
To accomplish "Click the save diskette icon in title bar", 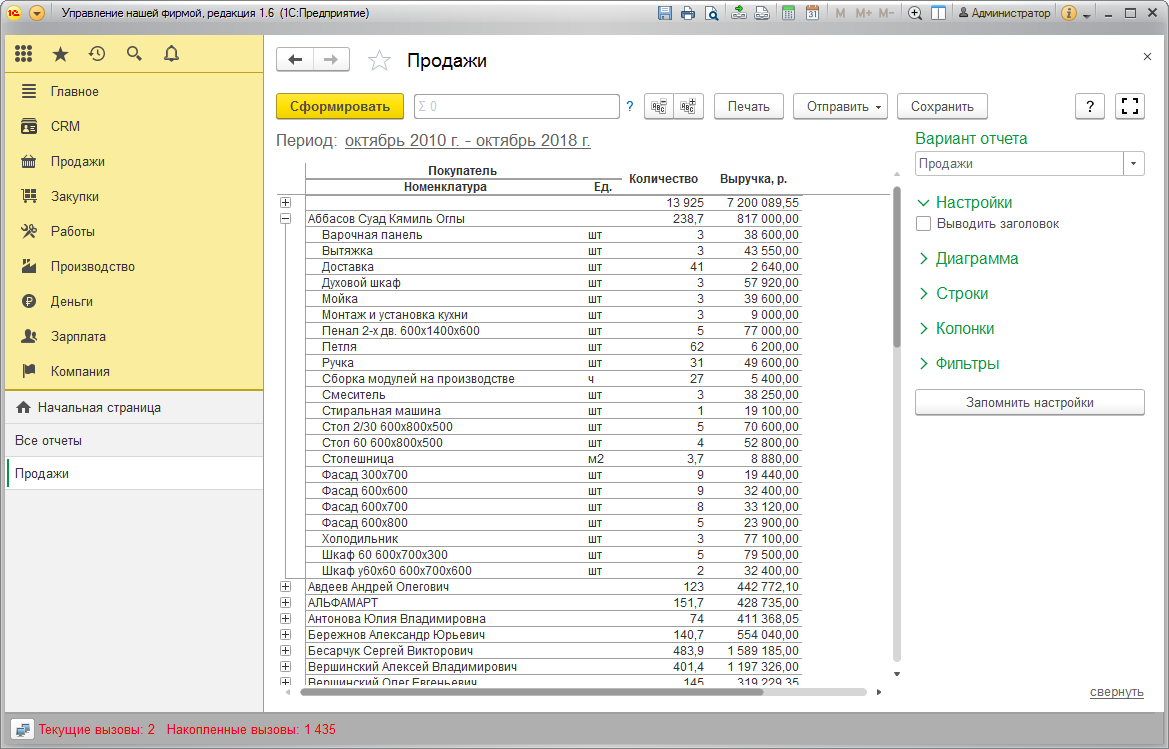I will click(665, 13).
